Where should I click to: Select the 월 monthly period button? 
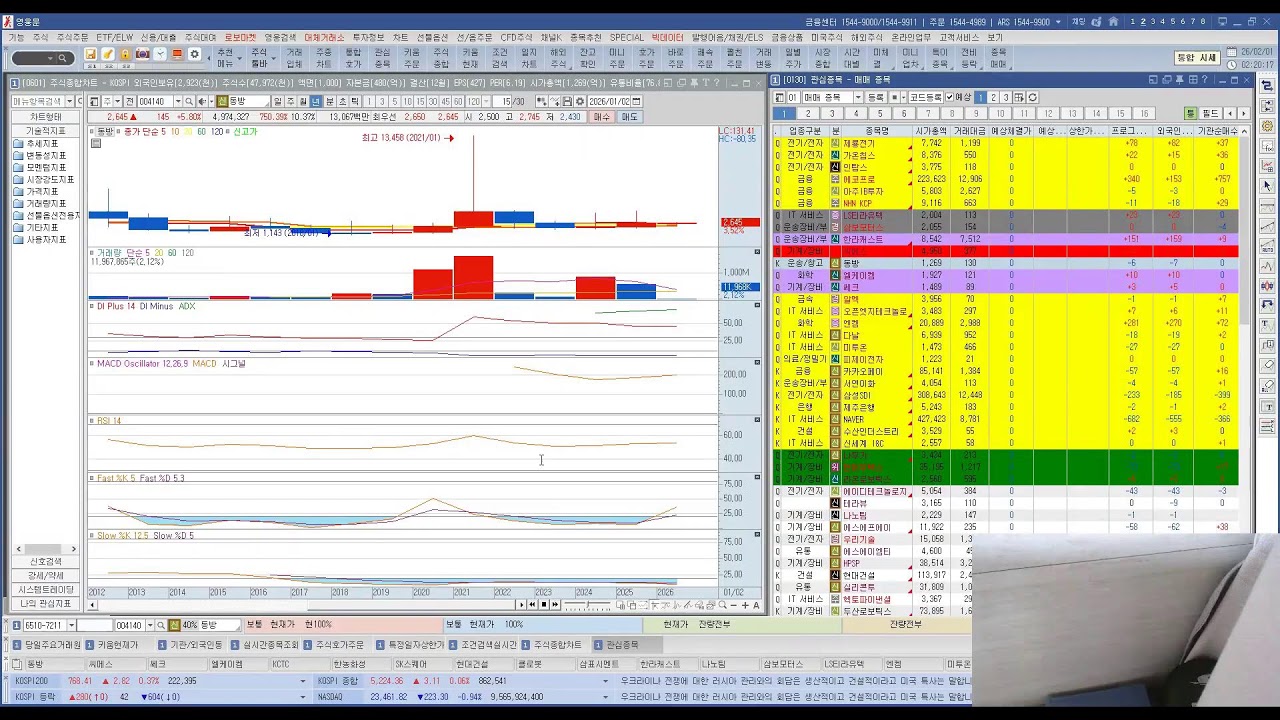pos(304,101)
